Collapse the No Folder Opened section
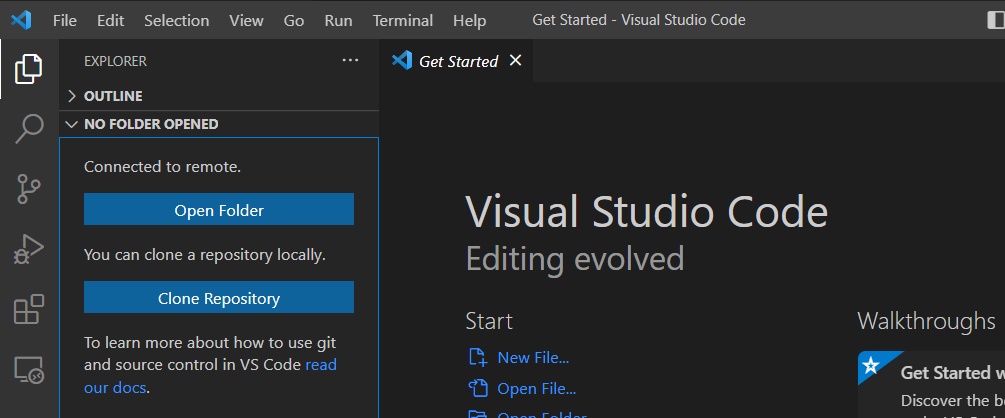The image size is (1005, 418). [x=150, y=124]
